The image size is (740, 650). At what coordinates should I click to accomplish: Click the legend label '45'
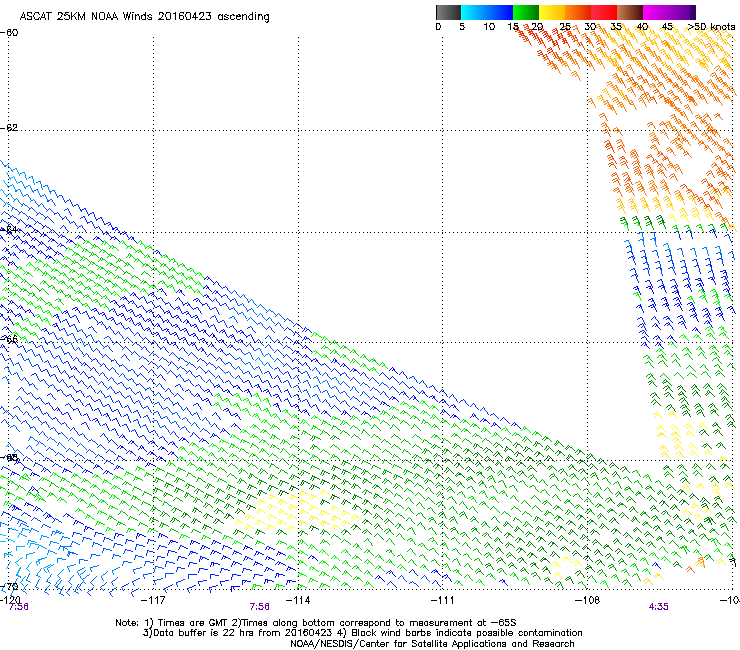coord(667,26)
